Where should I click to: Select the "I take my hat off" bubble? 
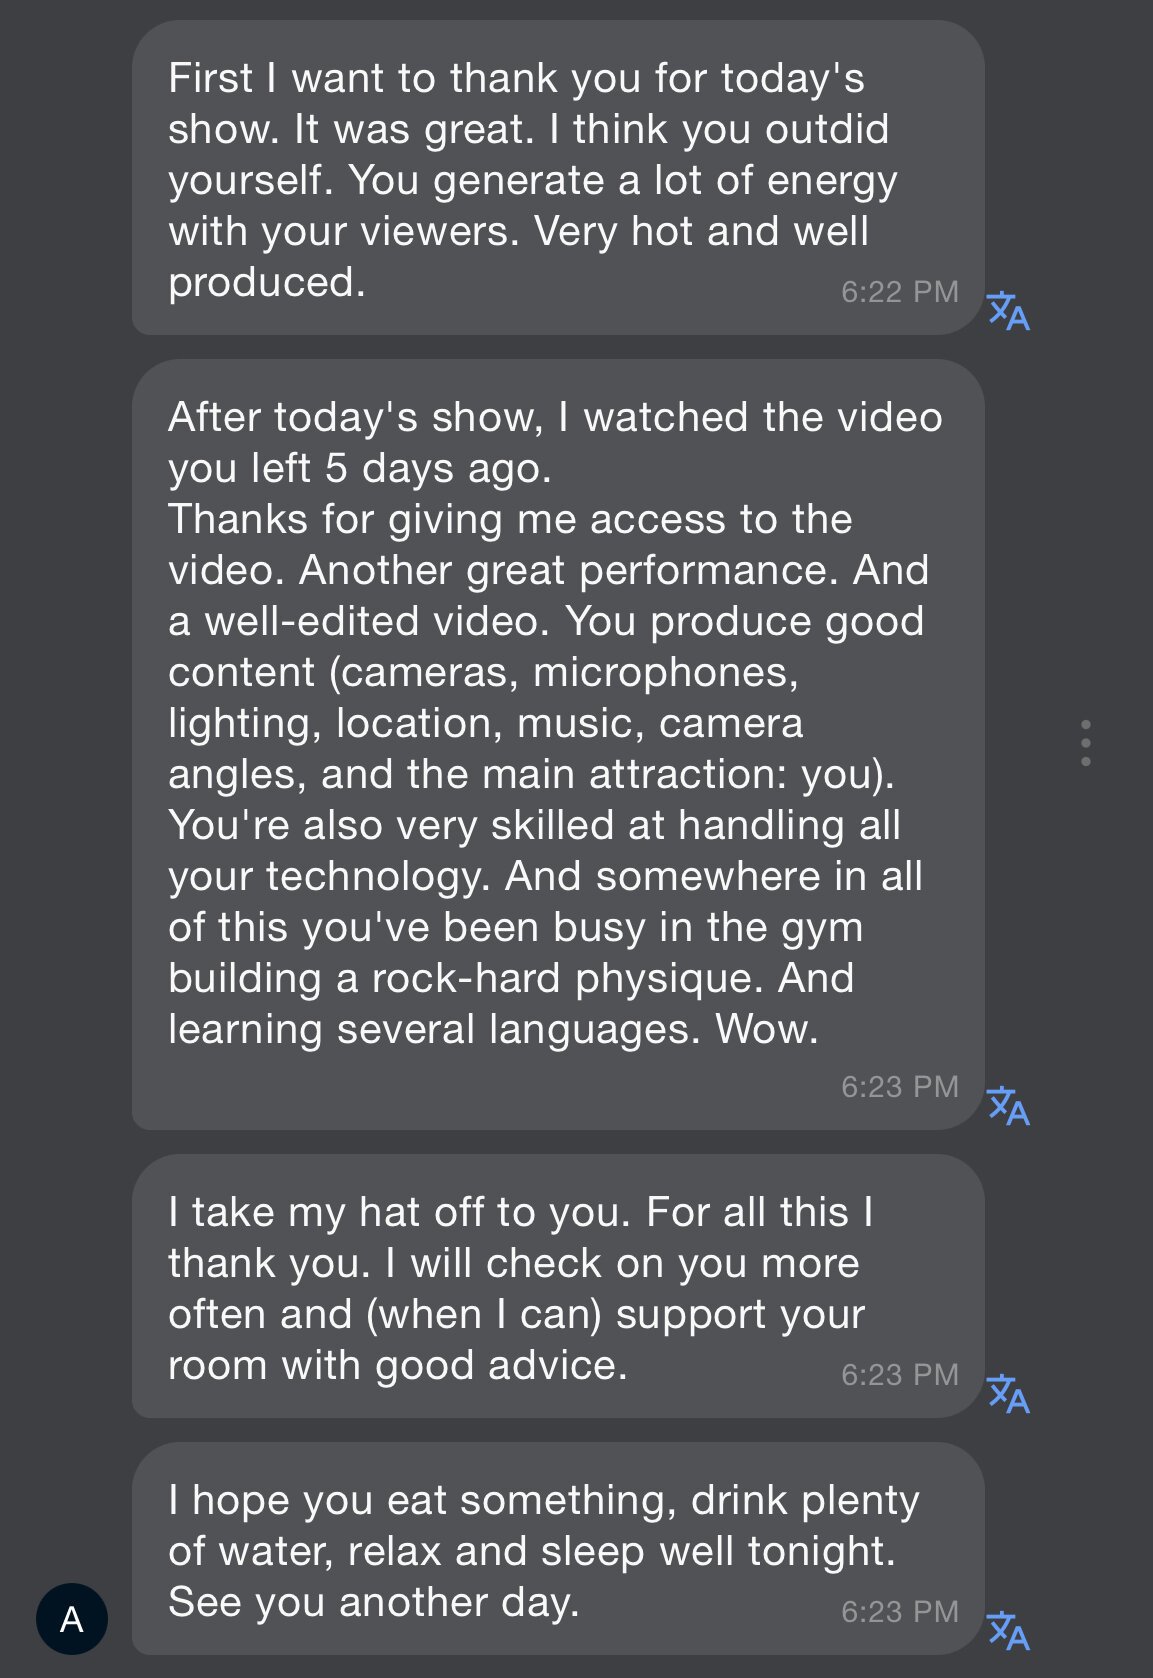tap(557, 1286)
